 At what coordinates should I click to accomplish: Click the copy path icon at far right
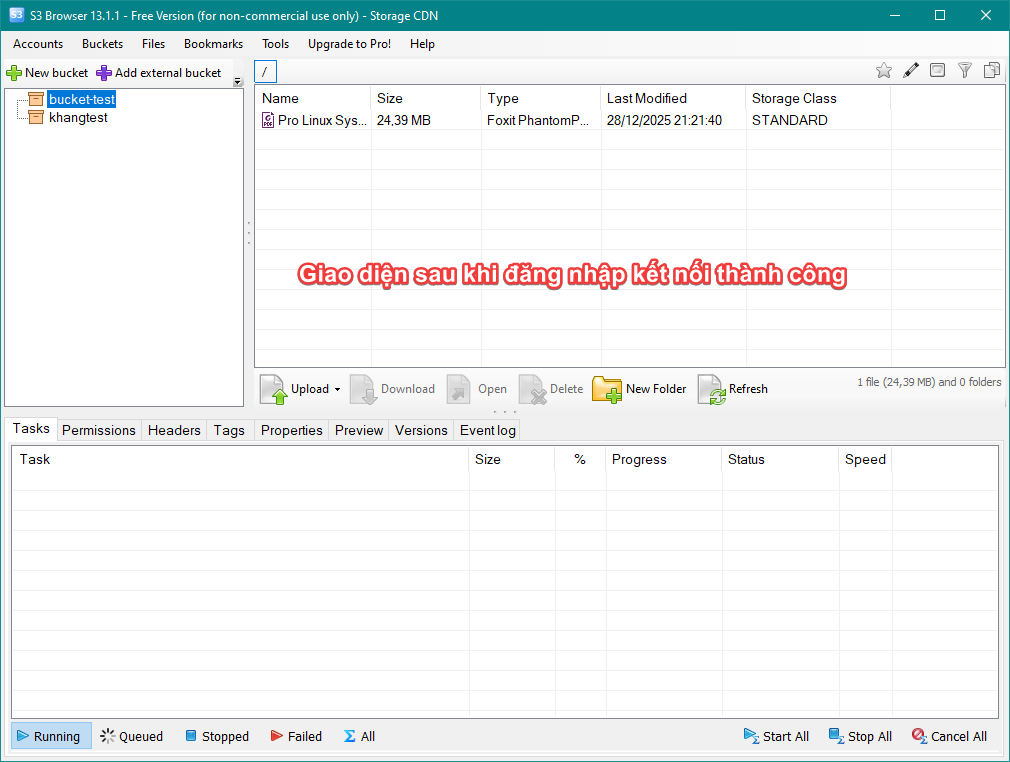992,70
